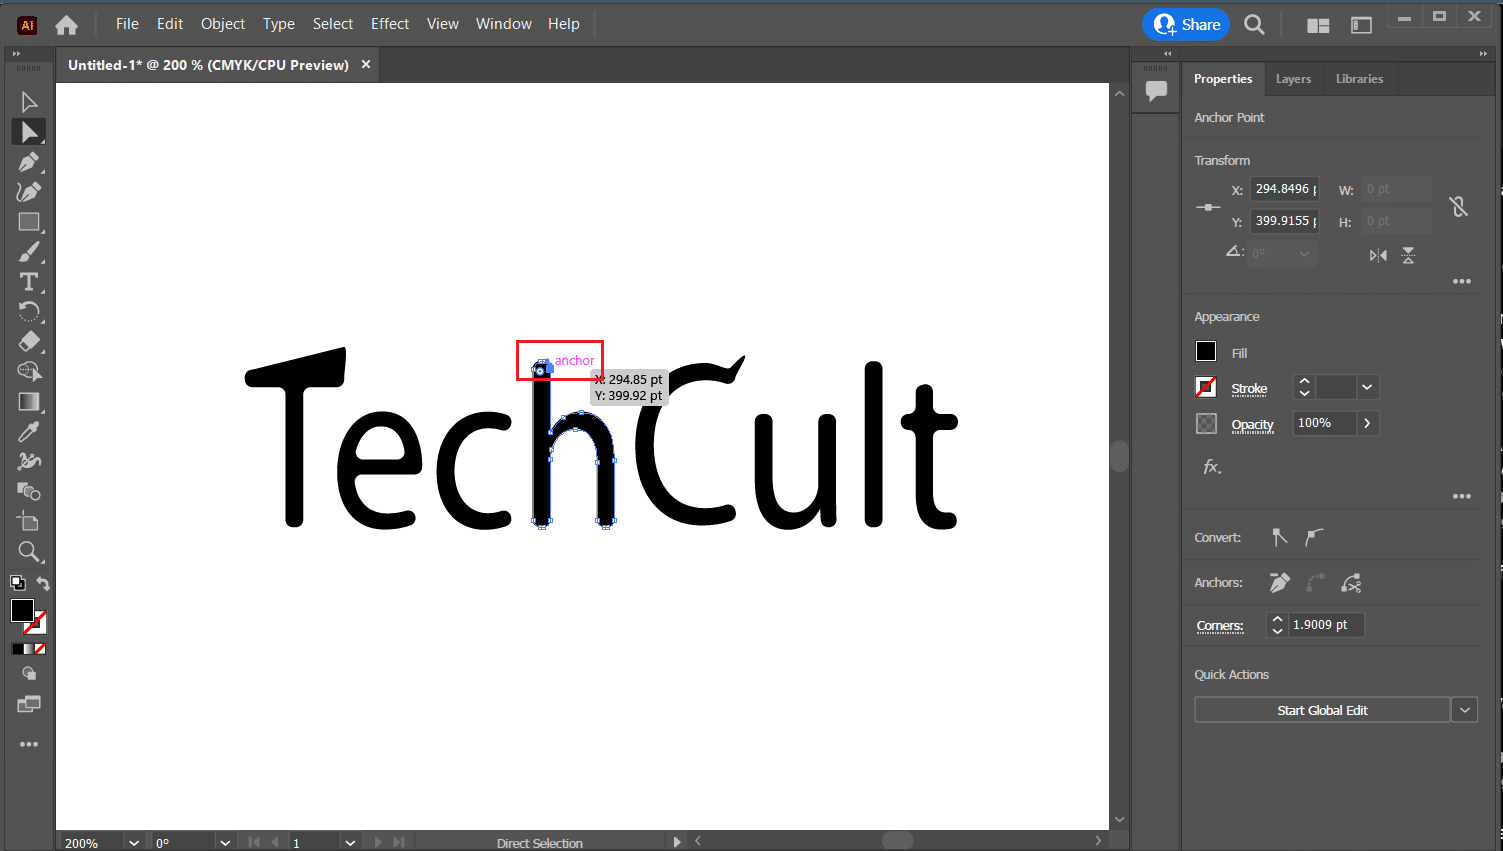This screenshot has width=1503, height=851.
Task: Open the Fill color swatch in Appearance
Action: [x=1206, y=351]
